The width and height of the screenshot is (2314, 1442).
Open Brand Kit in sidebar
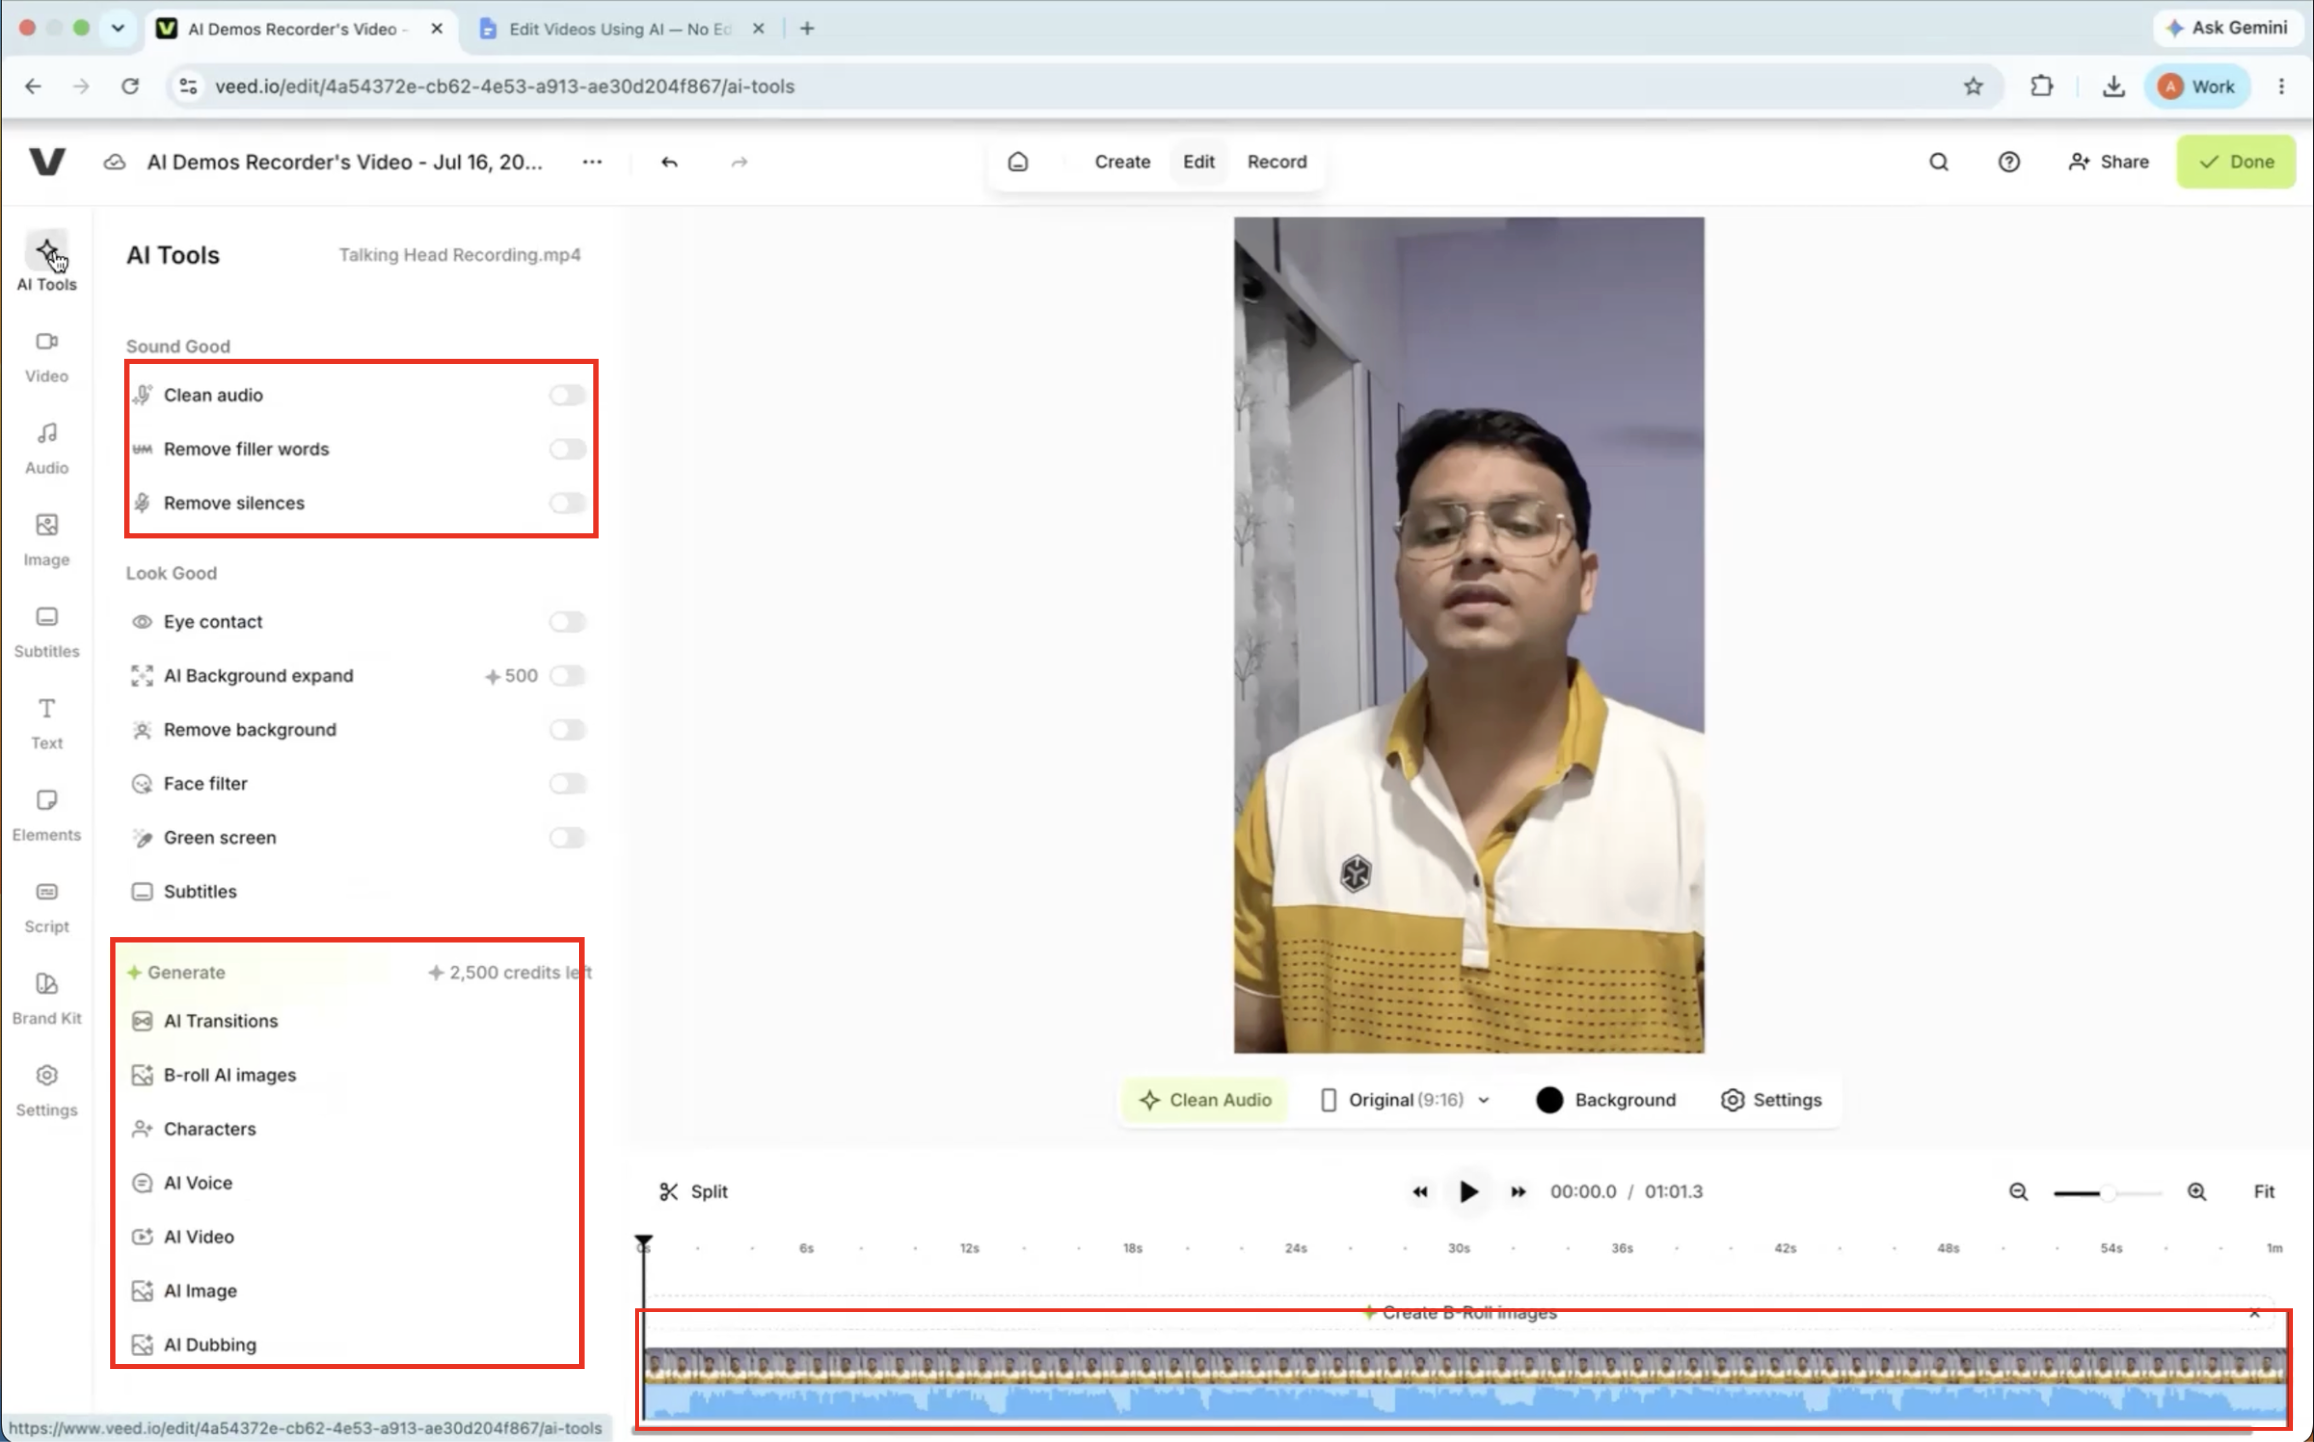(x=46, y=1000)
